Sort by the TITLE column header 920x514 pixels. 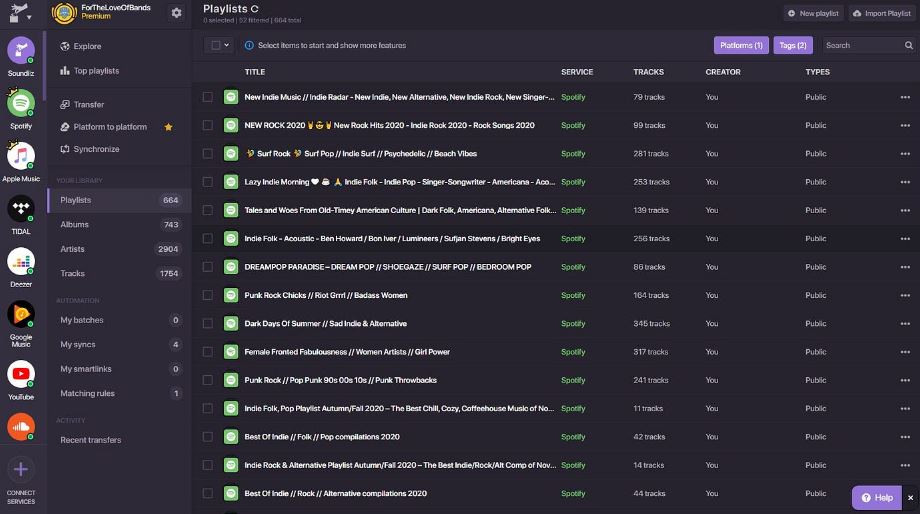255,72
